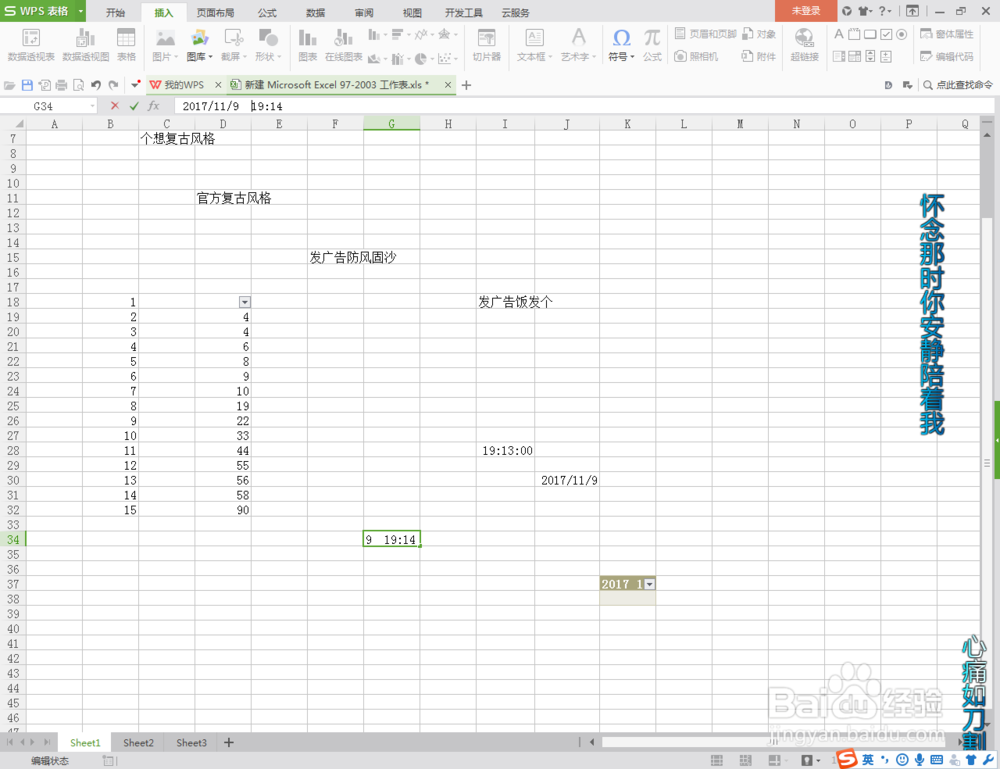Insert option button form control from ribbon
The height and width of the screenshot is (769, 1000).
tap(901, 34)
